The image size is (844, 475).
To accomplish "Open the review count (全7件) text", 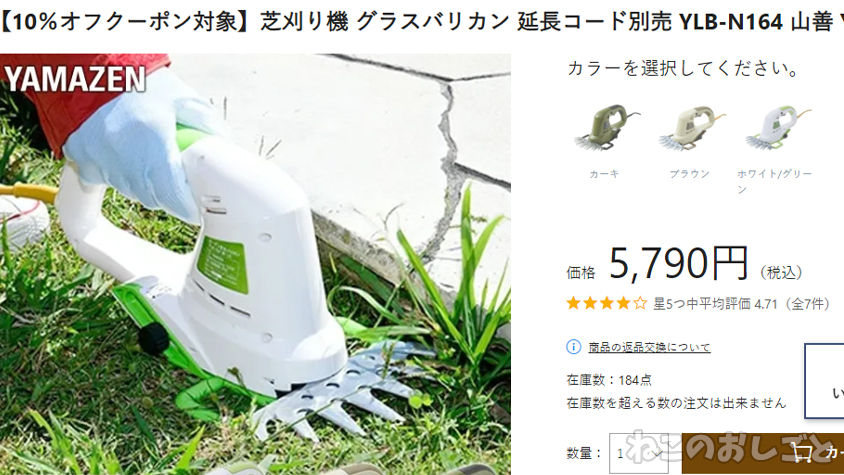I will 807,304.
